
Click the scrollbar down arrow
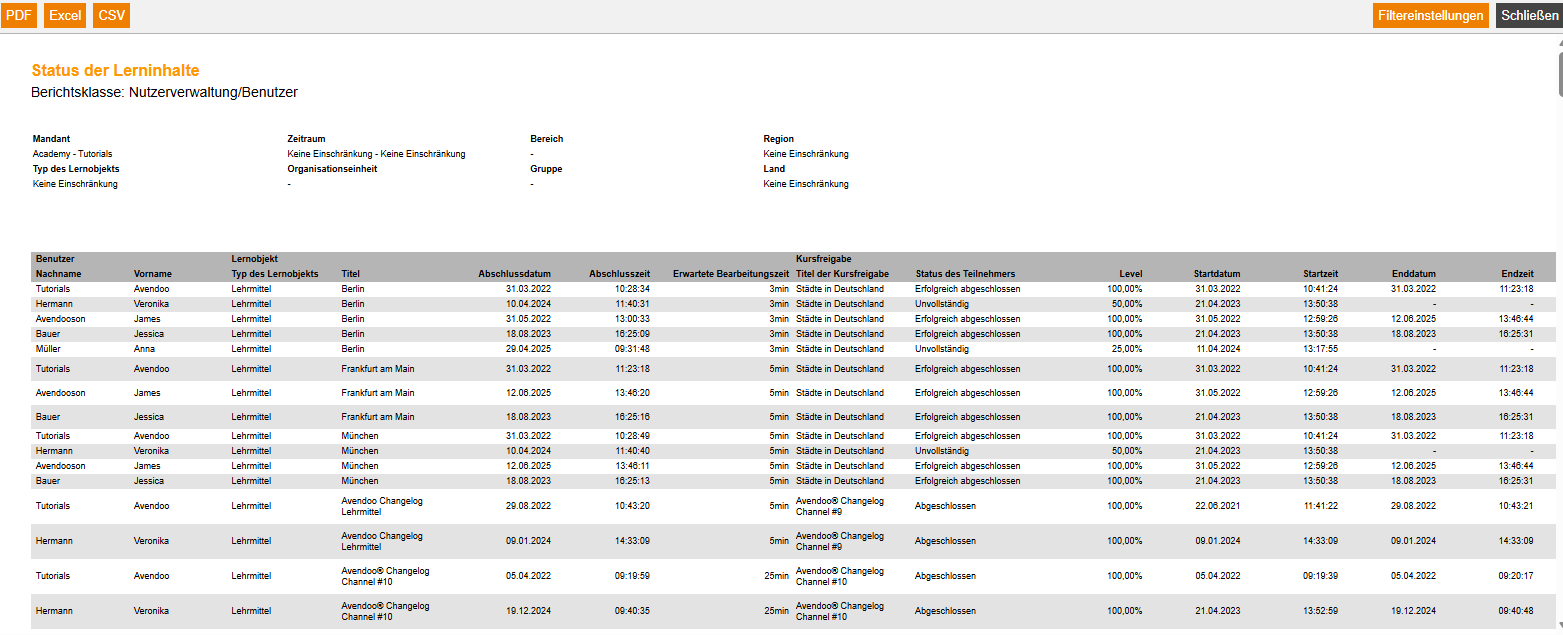pyautogui.click(x=1557, y=628)
